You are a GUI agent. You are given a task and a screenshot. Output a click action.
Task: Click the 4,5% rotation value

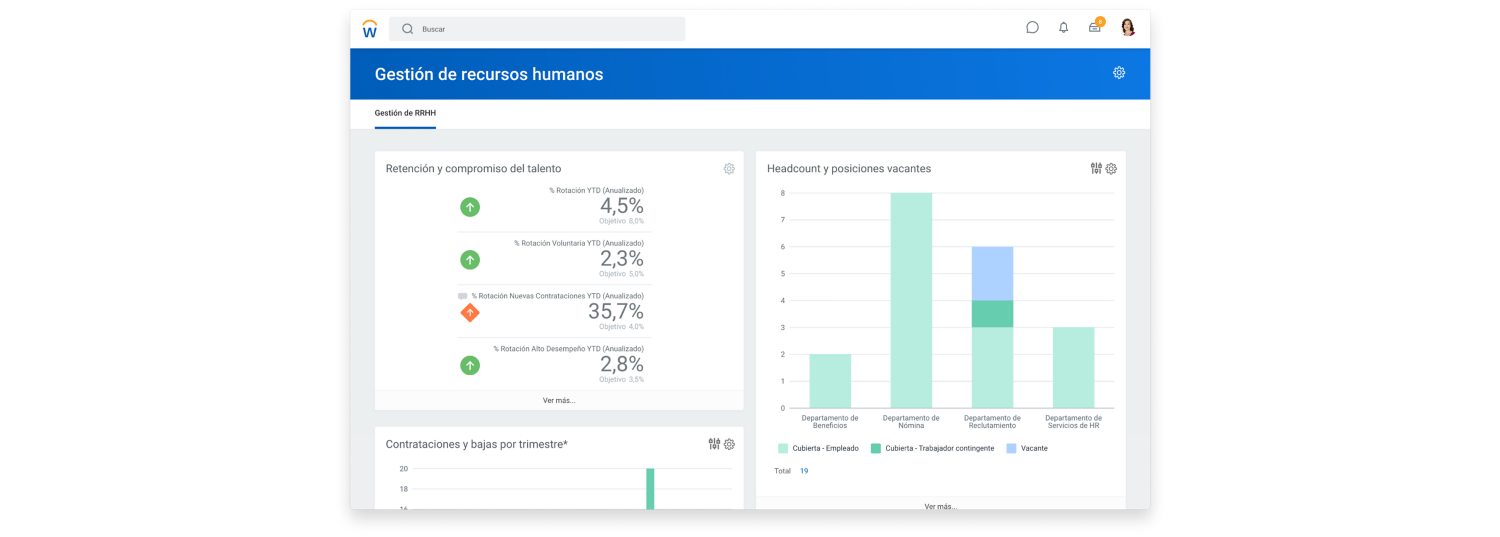tap(621, 206)
